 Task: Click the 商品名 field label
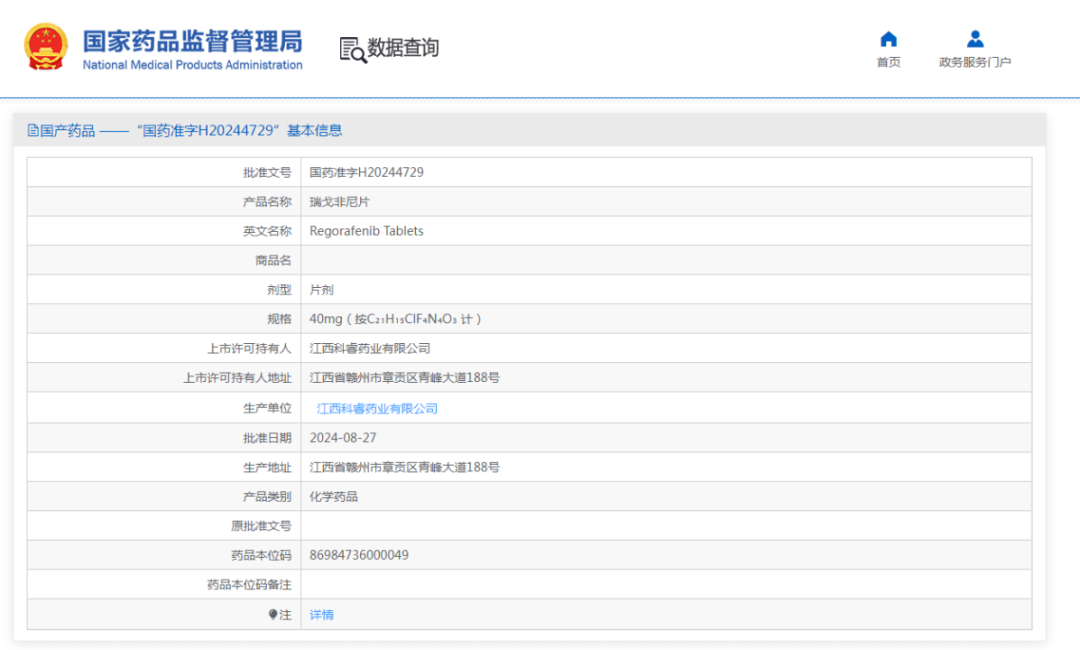click(x=273, y=260)
